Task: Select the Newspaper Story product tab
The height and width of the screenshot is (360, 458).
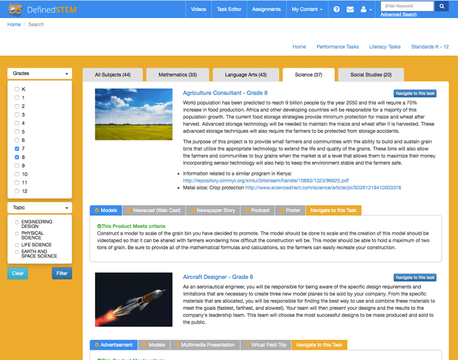Action: (x=213, y=210)
